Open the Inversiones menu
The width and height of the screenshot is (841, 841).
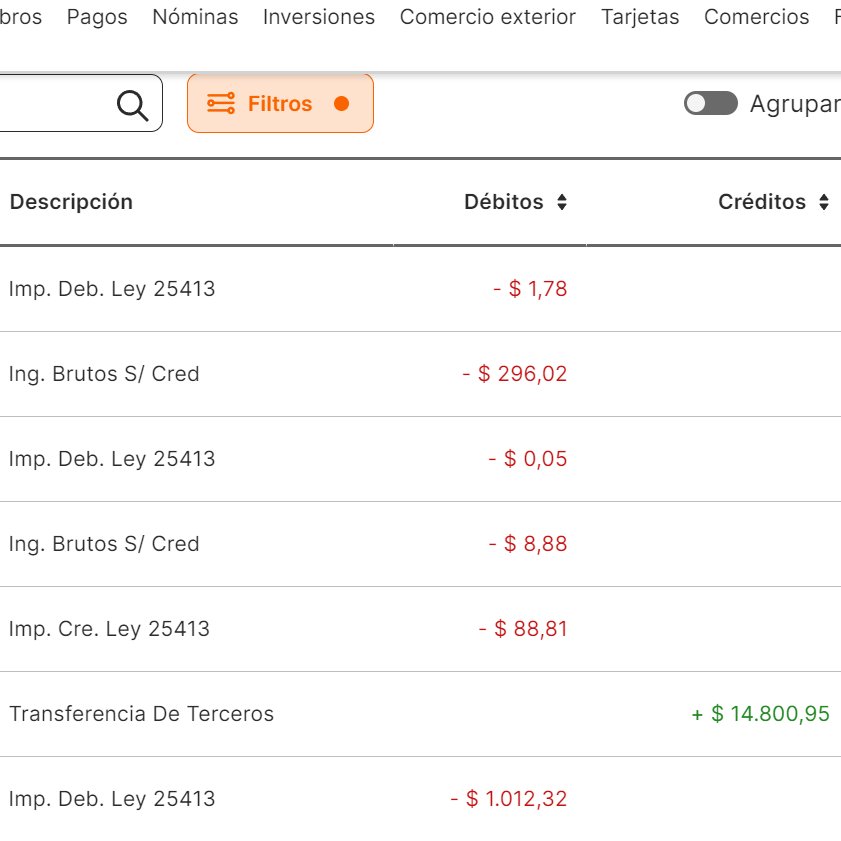[319, 17]
